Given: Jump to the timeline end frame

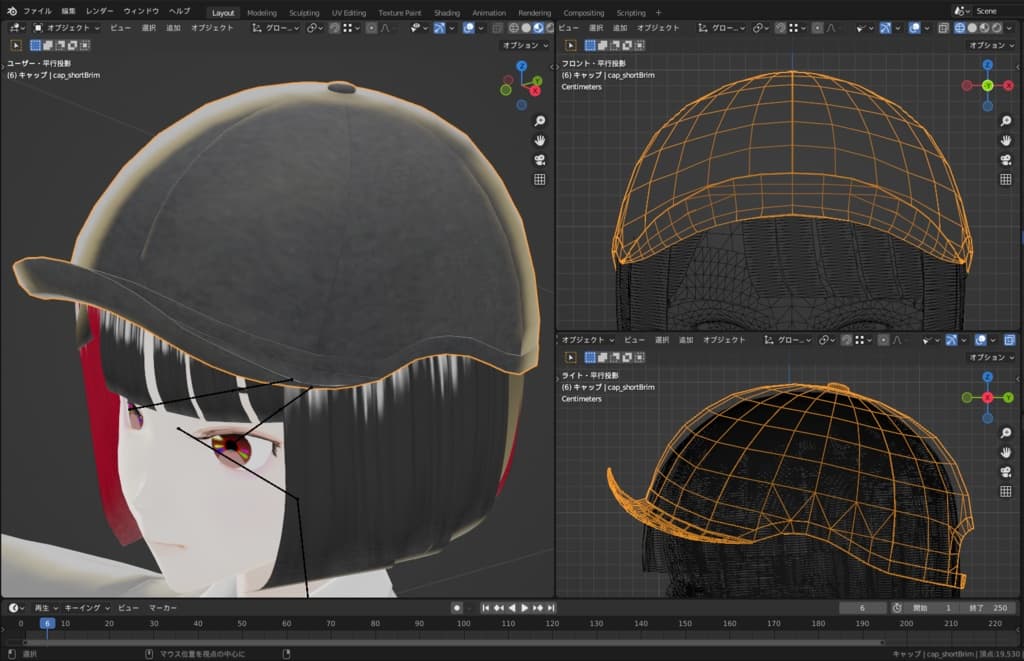Looking at the screenshot, I should pyautogui.click(x=550, y=608).
